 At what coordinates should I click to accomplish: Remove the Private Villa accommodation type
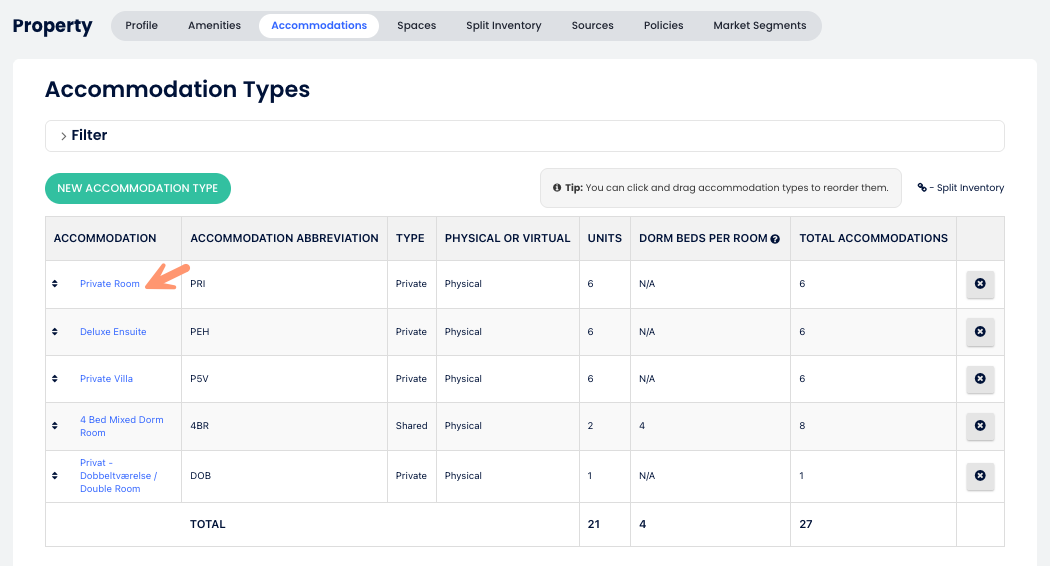tap(980, 379)
